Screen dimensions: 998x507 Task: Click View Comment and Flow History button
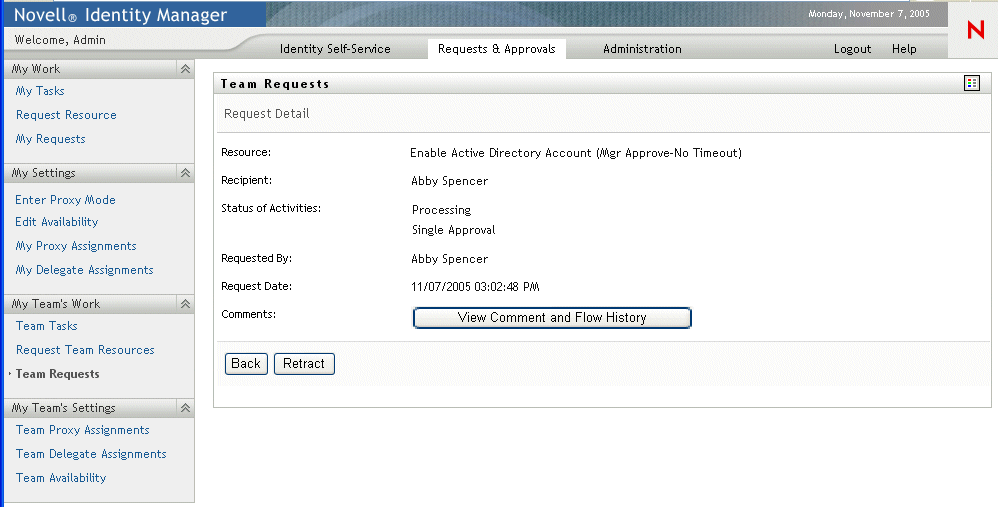coord(552,317)
